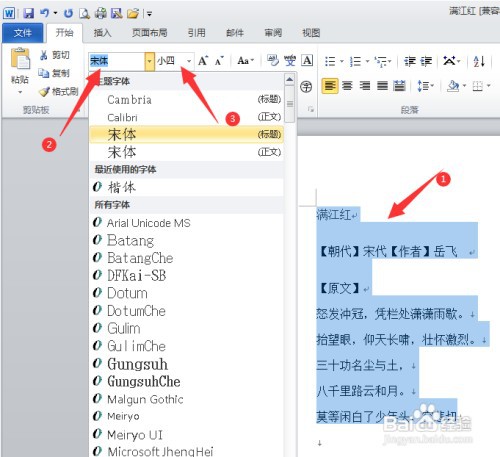
Task: Click the Numbering list icon
Action: click(x=355, y=61)
